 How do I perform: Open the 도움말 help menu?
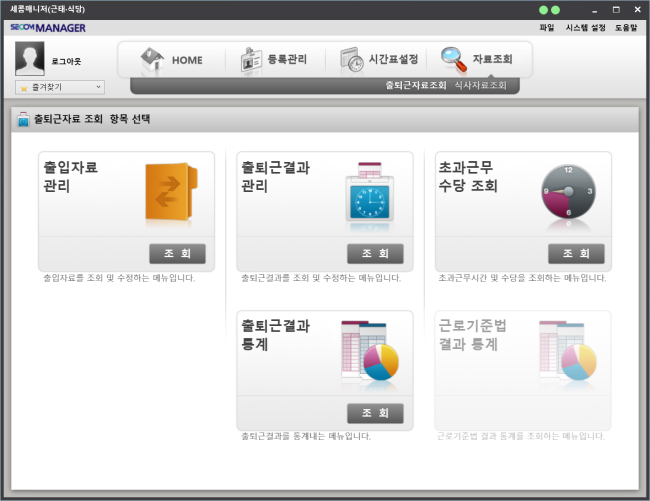(625, 28)
